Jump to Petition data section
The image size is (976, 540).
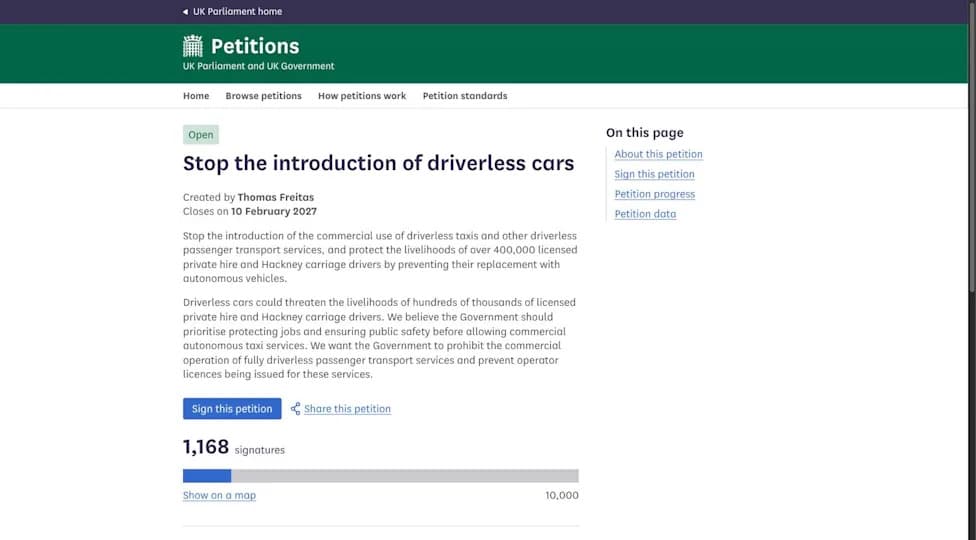pyautogui.click(x=645, y=214)
